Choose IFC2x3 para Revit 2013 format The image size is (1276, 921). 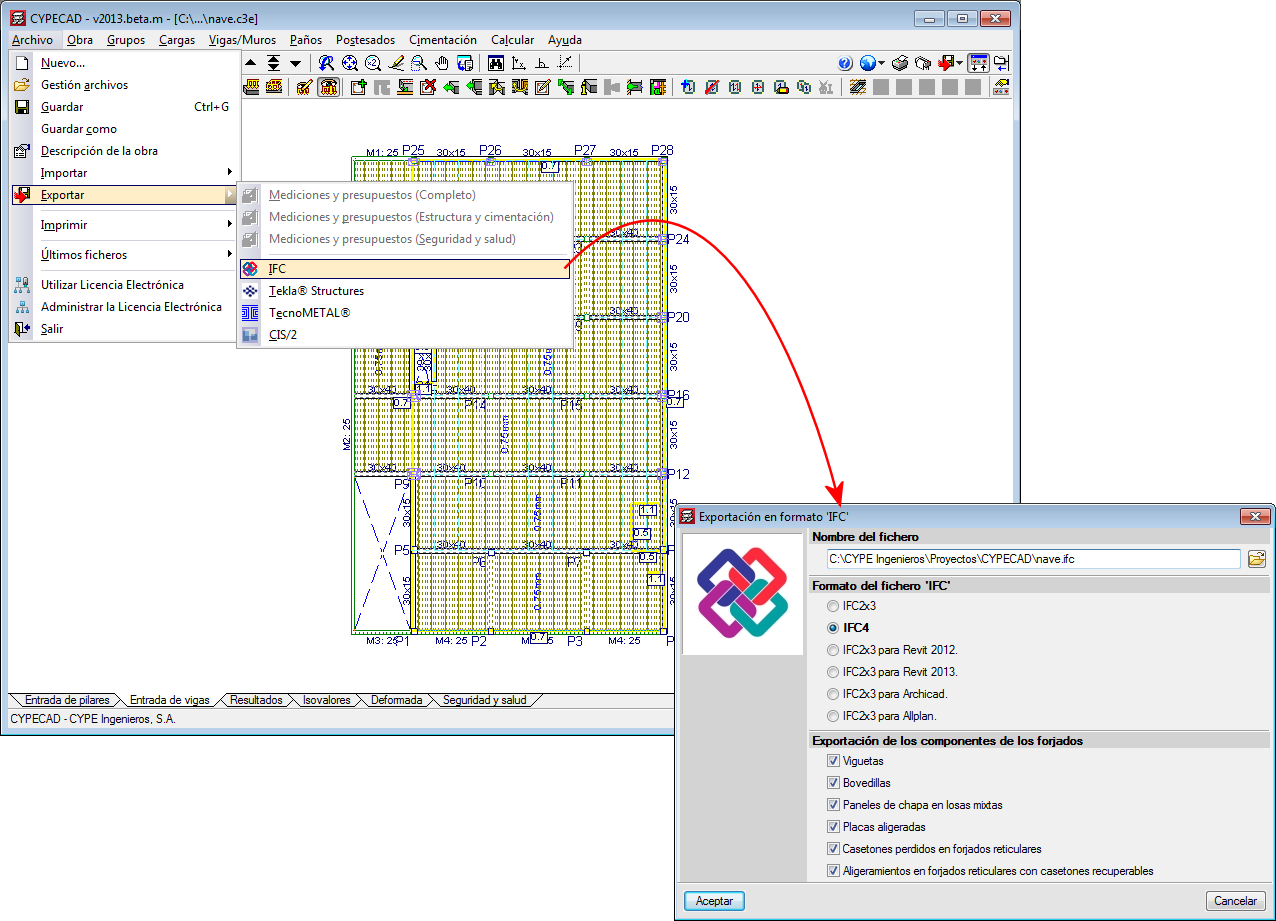tap(833, 672)
